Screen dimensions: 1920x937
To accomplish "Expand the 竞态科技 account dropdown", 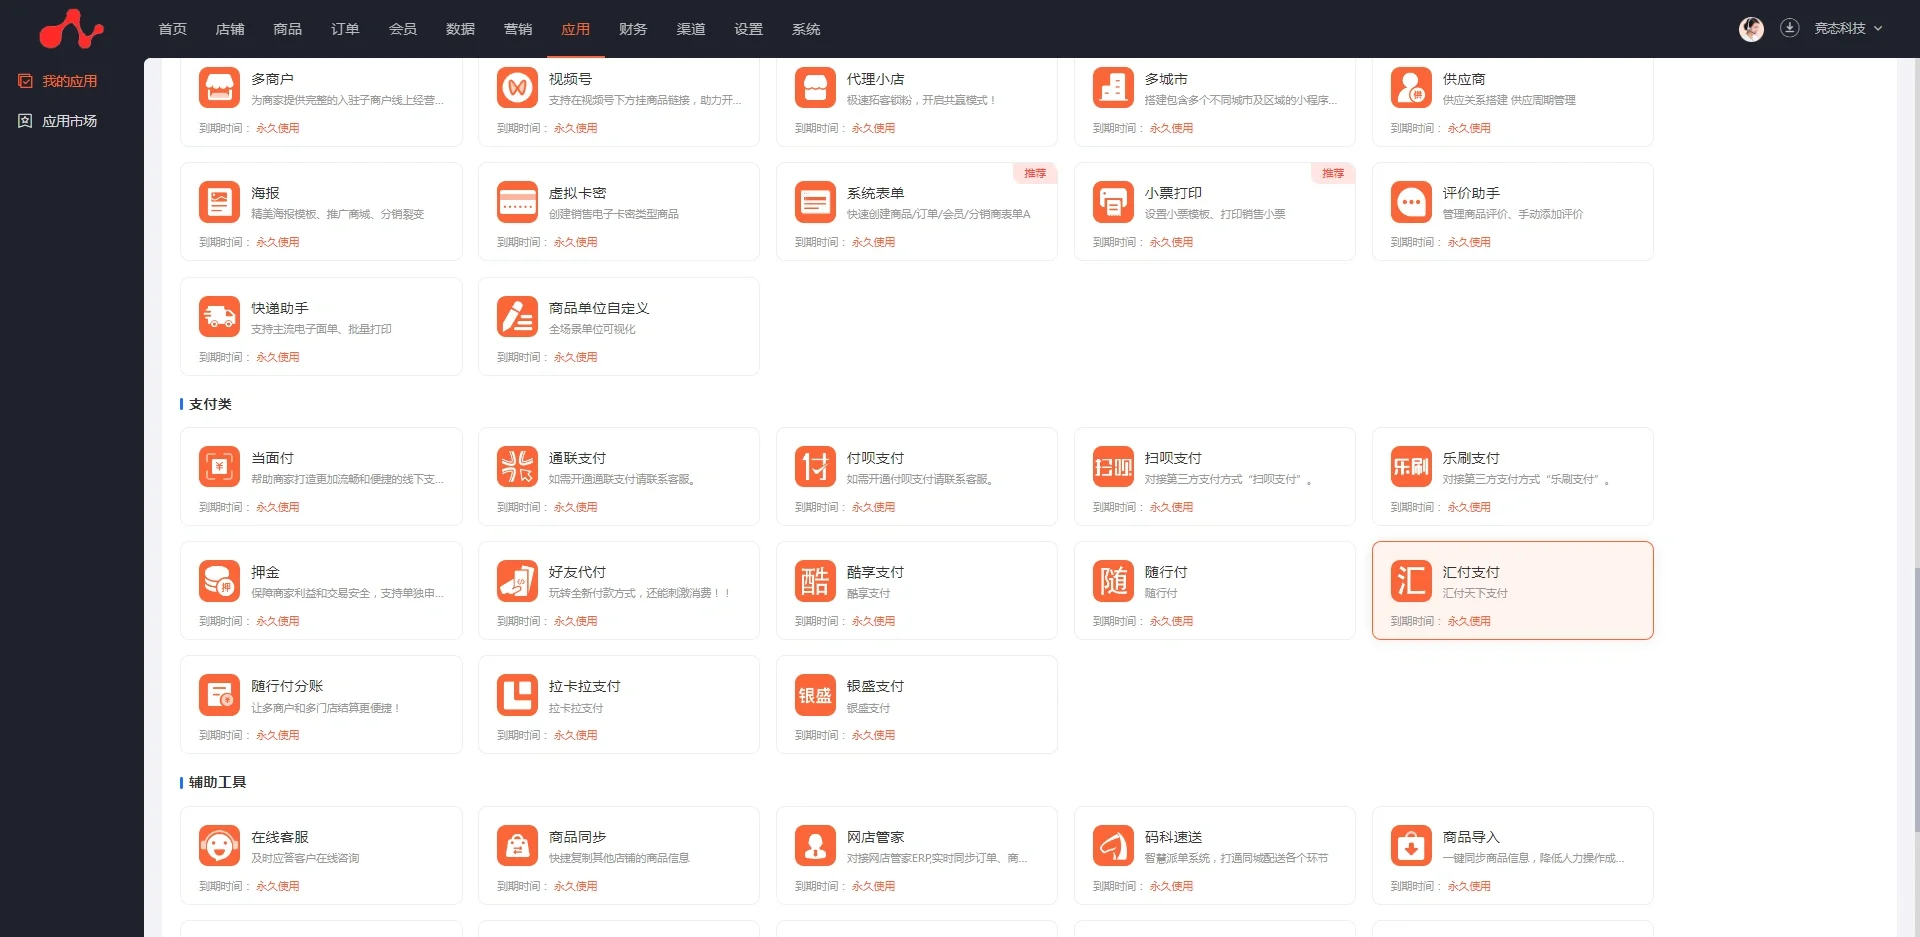I will [1848, 28].
